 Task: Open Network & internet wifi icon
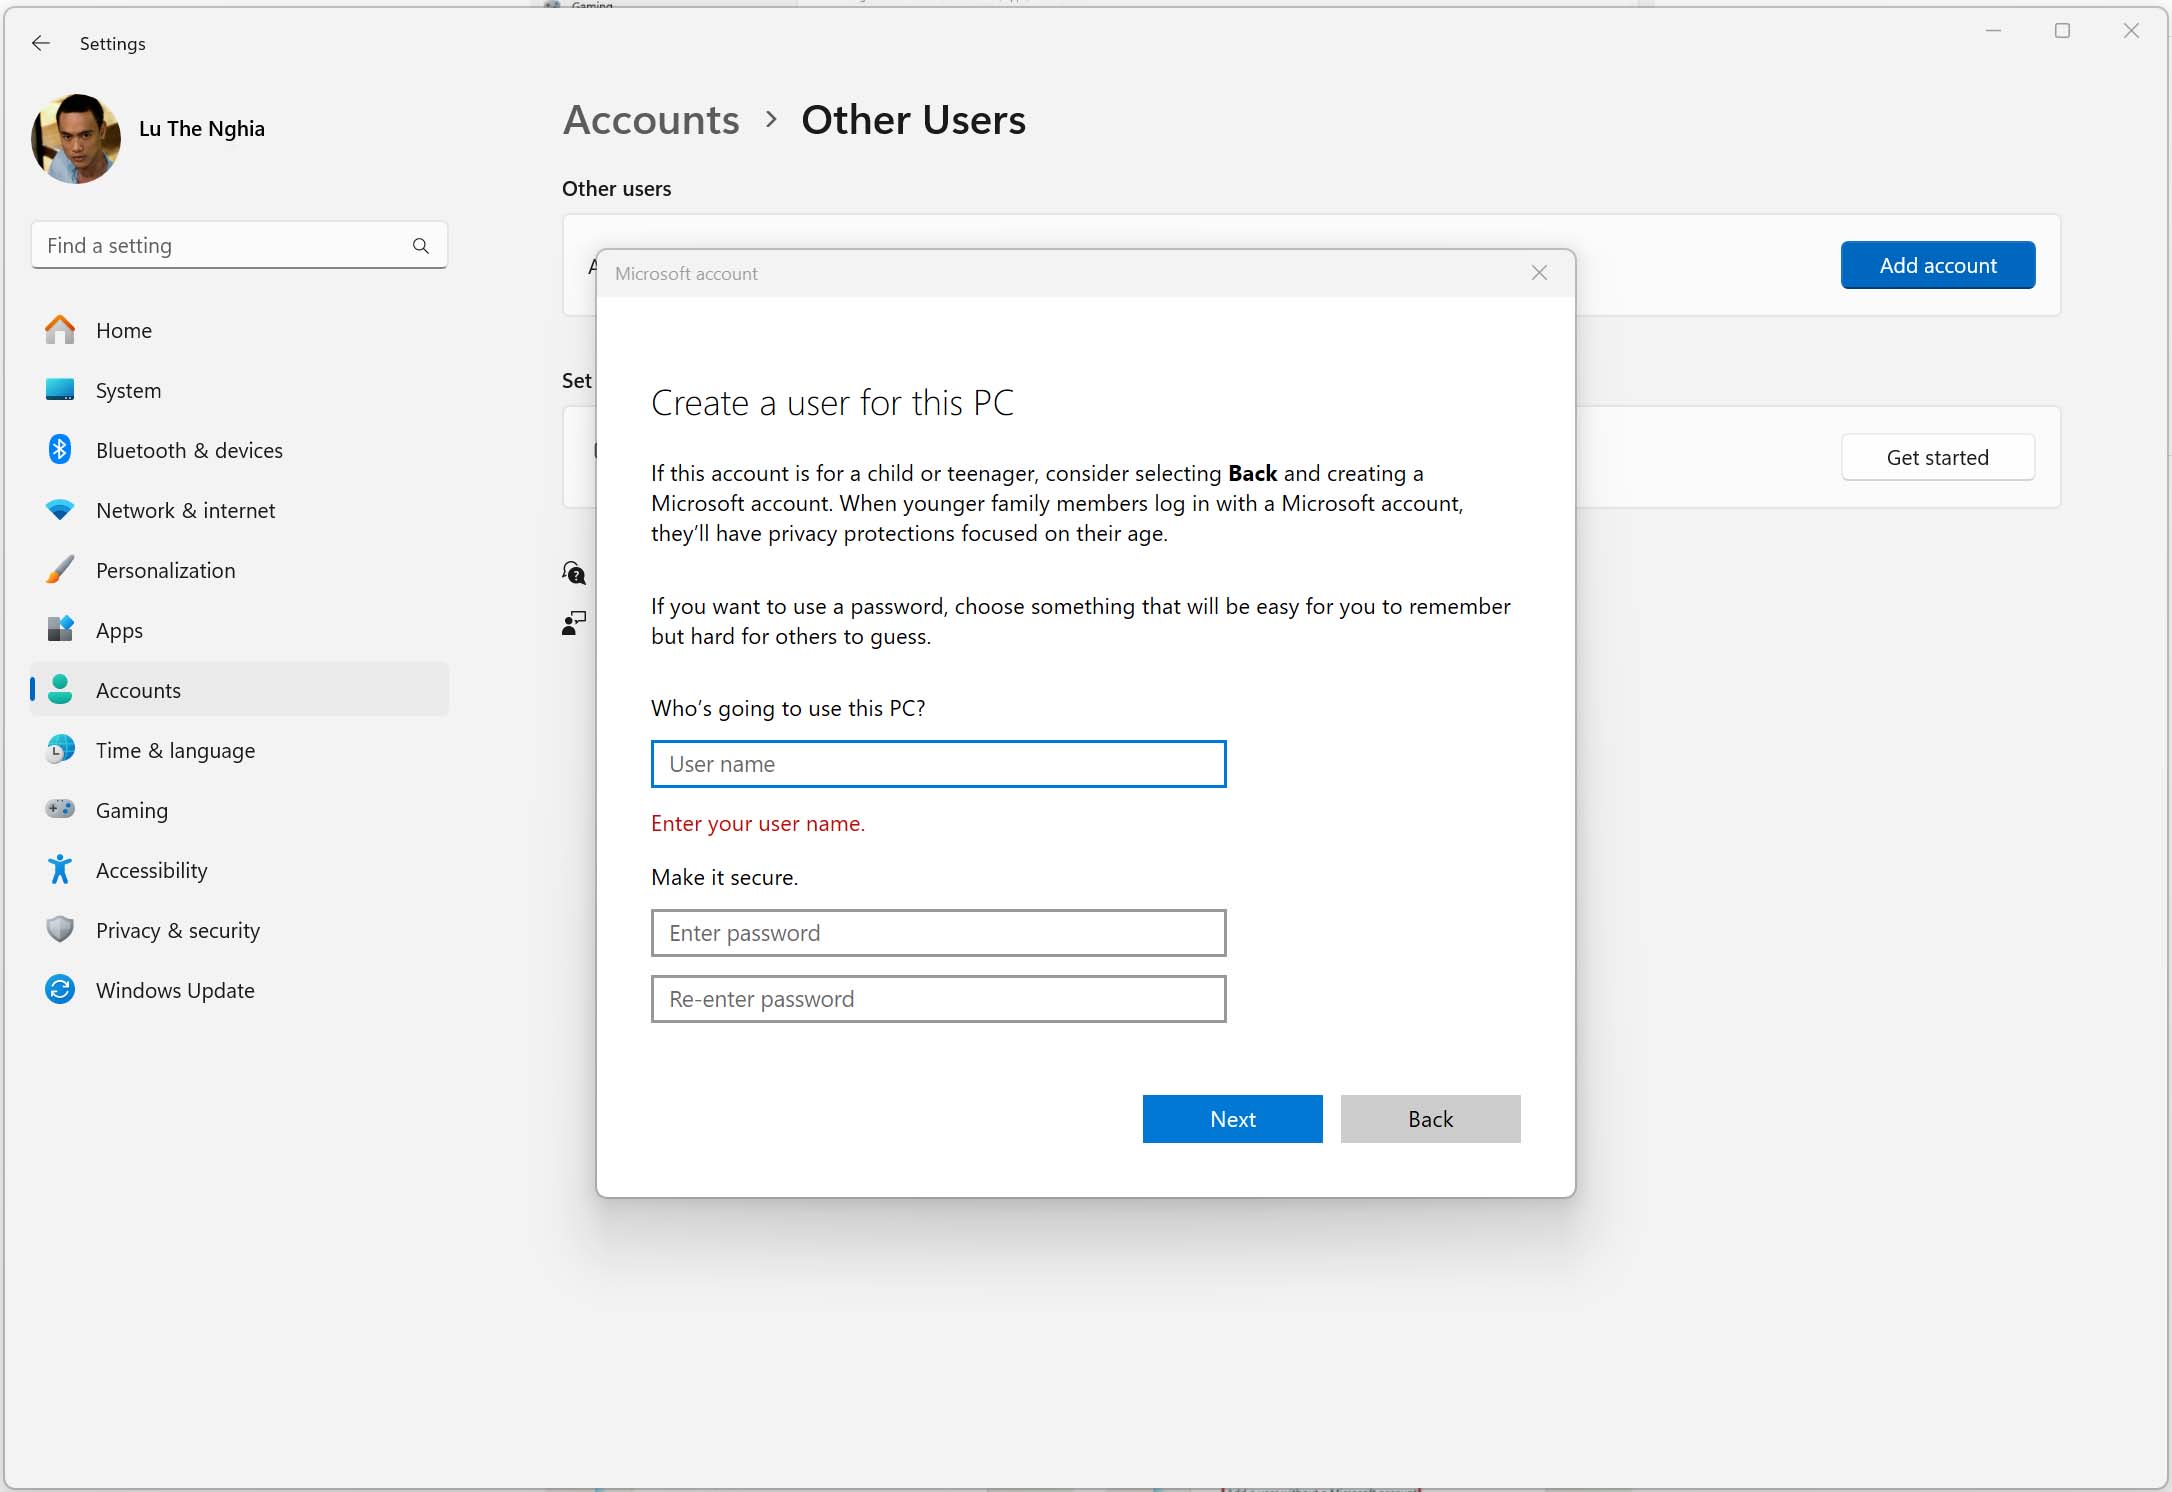(60, 510)
